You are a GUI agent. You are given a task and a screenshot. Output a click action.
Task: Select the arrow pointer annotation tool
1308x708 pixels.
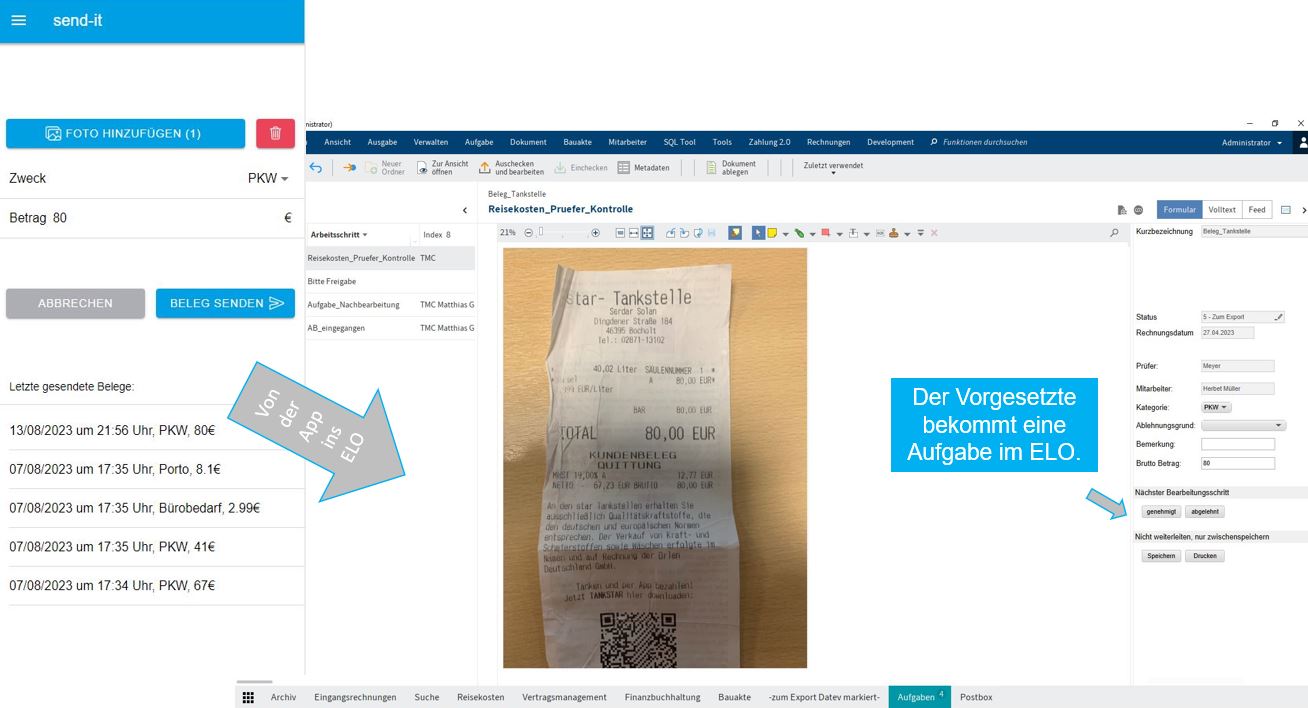click(x=758, y=233)
